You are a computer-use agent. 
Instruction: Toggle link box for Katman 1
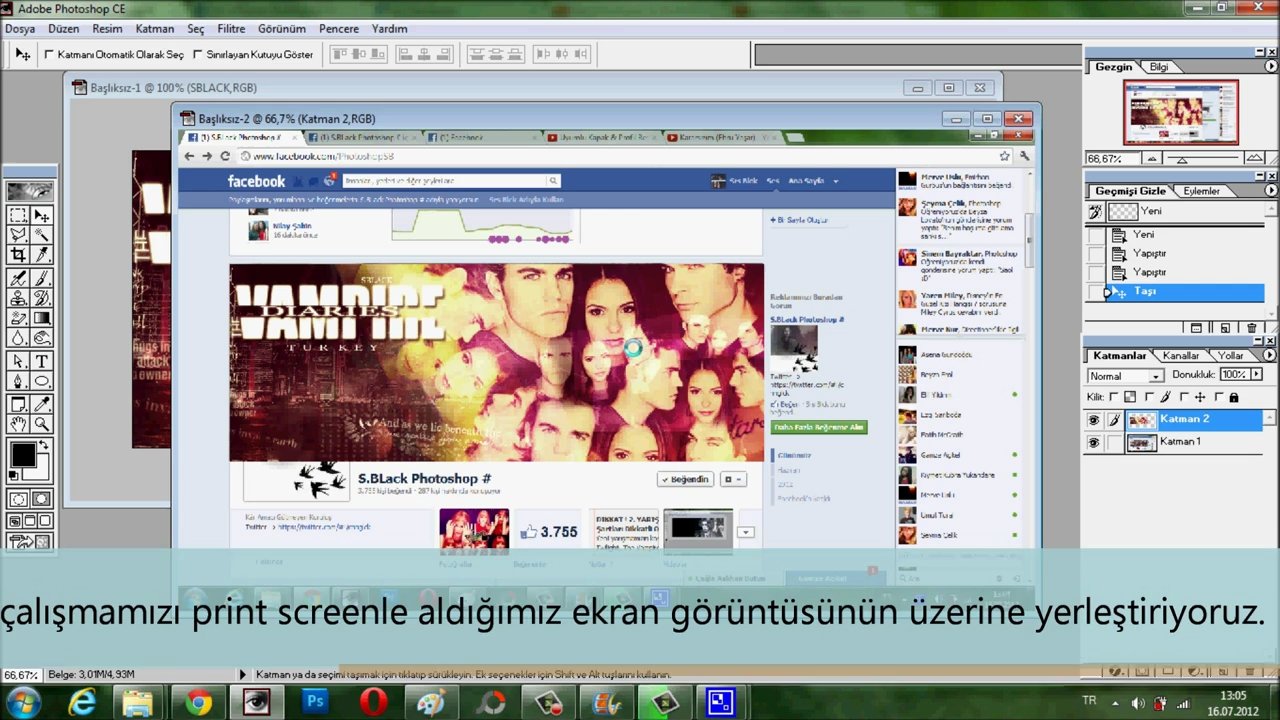(1113, 442)
